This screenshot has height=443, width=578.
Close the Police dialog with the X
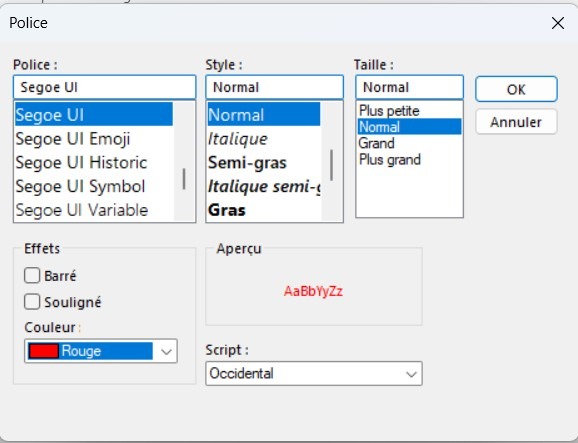point(558,23)
